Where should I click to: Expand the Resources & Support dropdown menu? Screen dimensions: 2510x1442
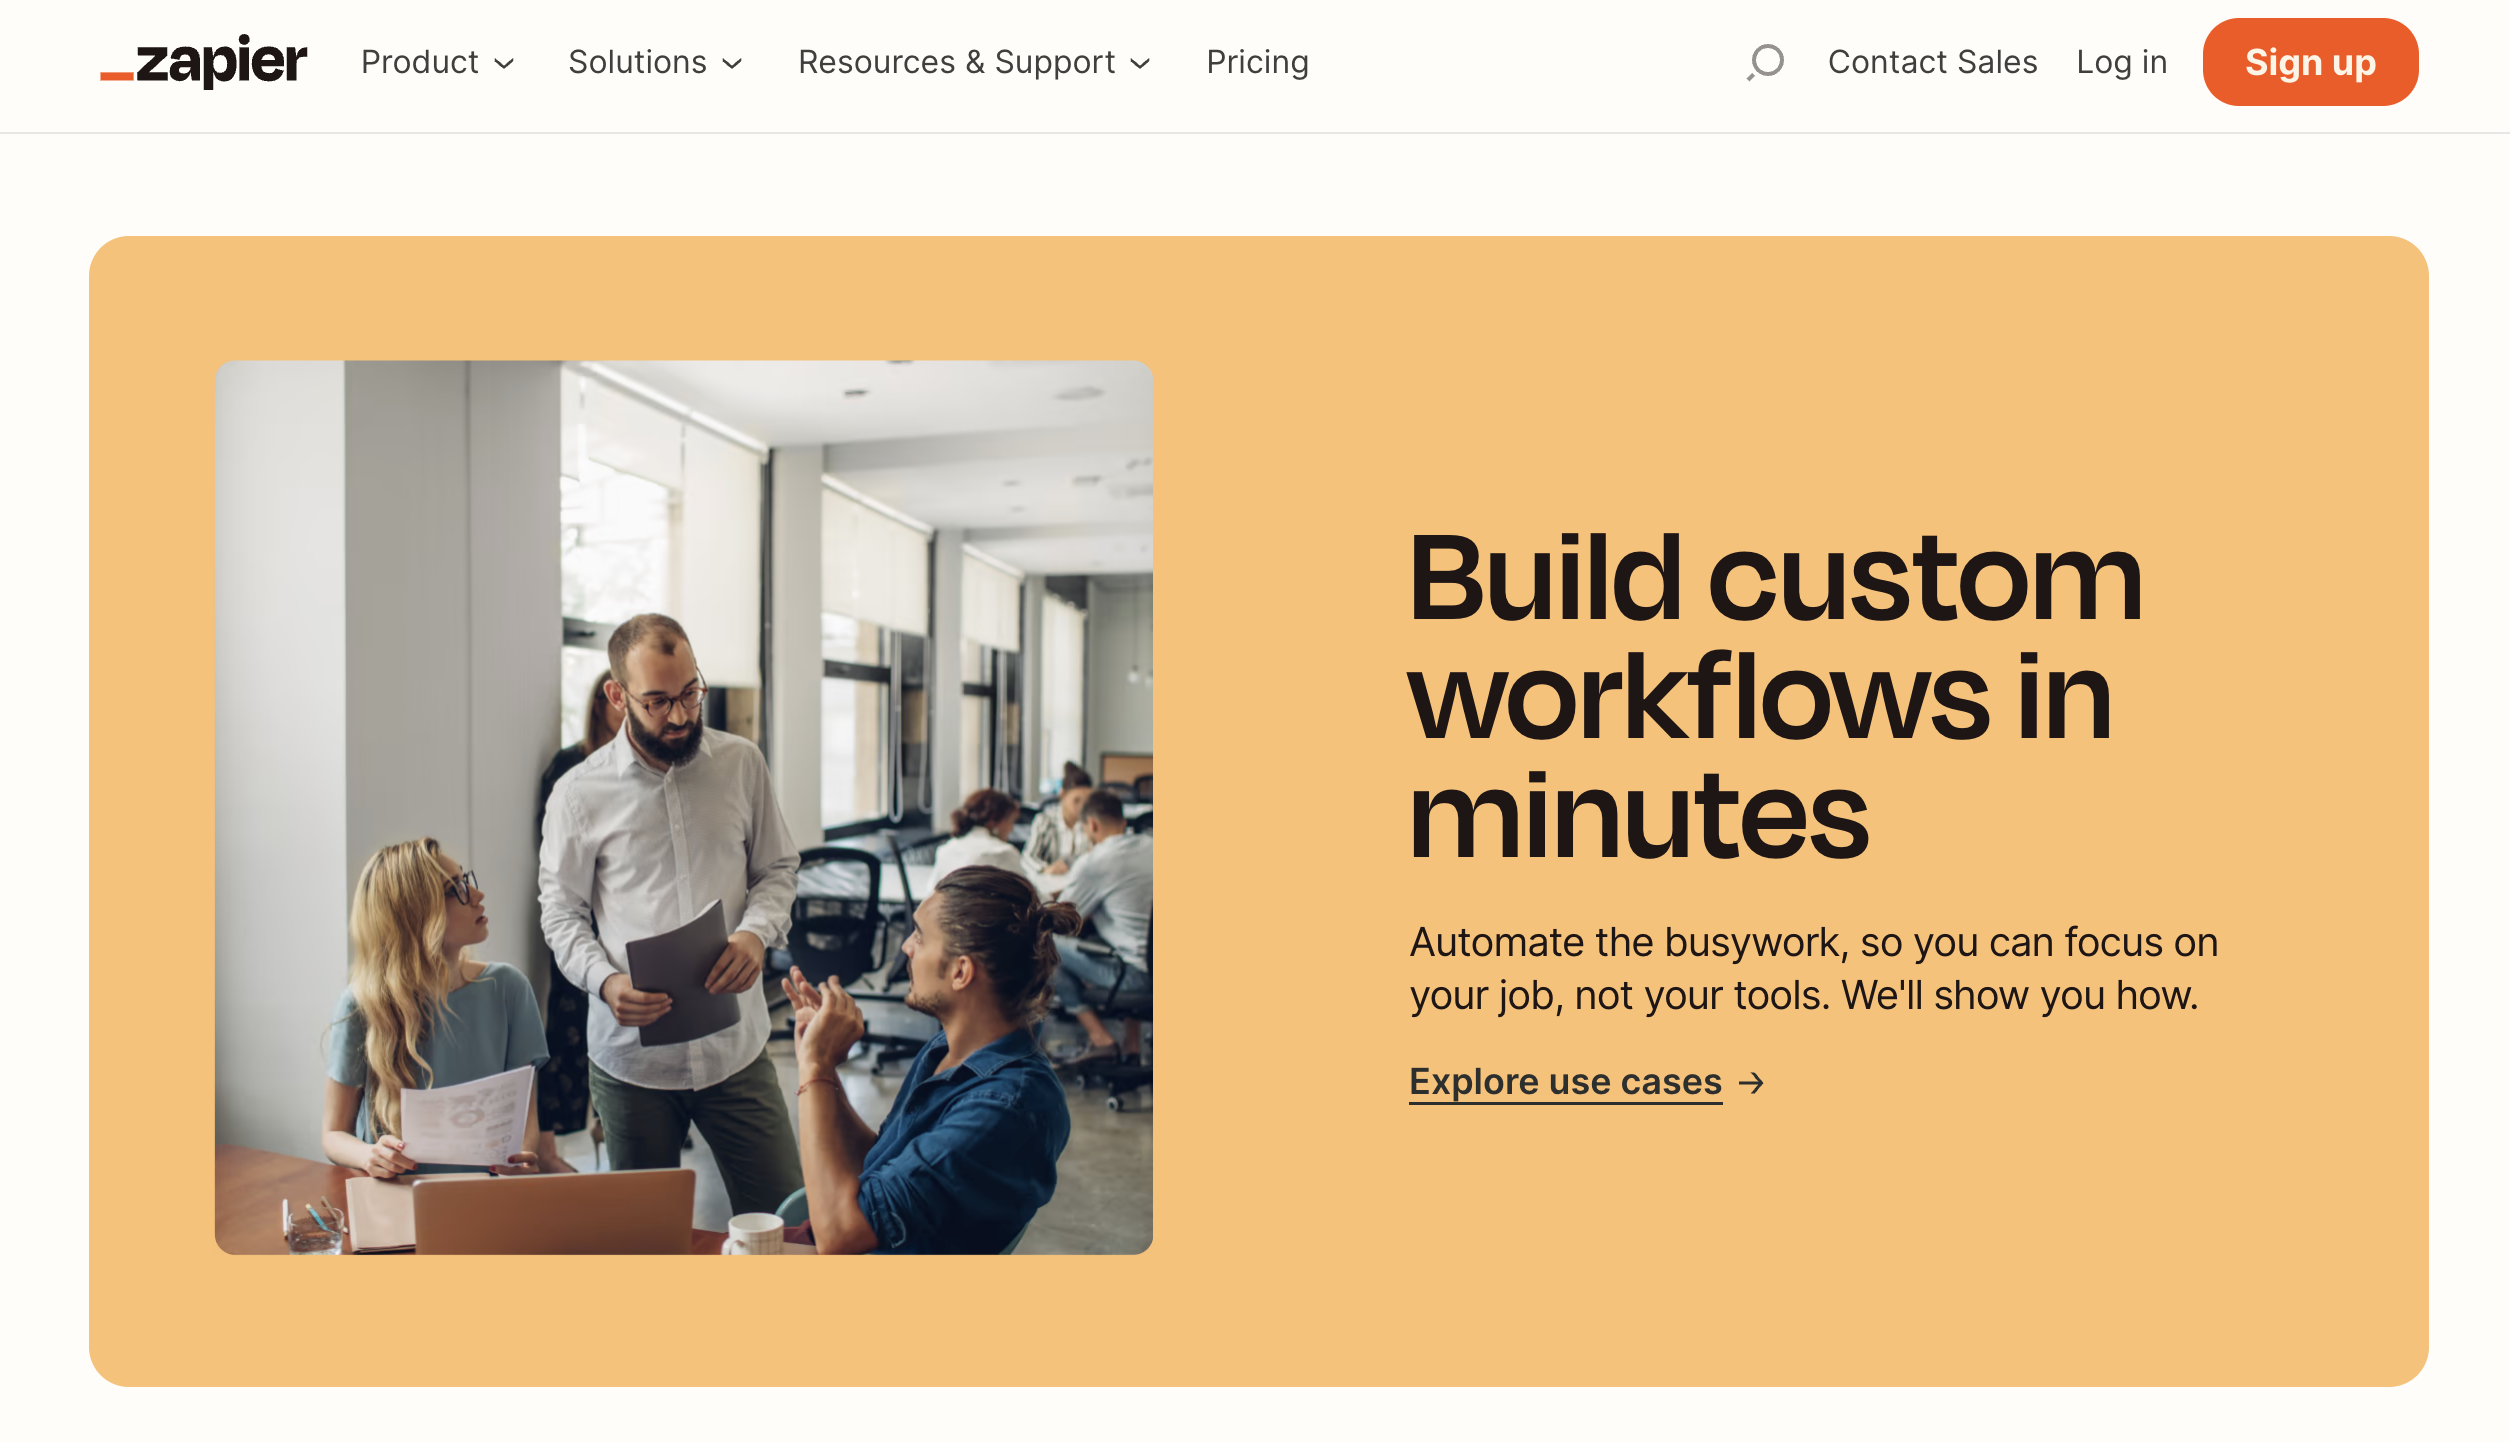[x=974, y=62]
